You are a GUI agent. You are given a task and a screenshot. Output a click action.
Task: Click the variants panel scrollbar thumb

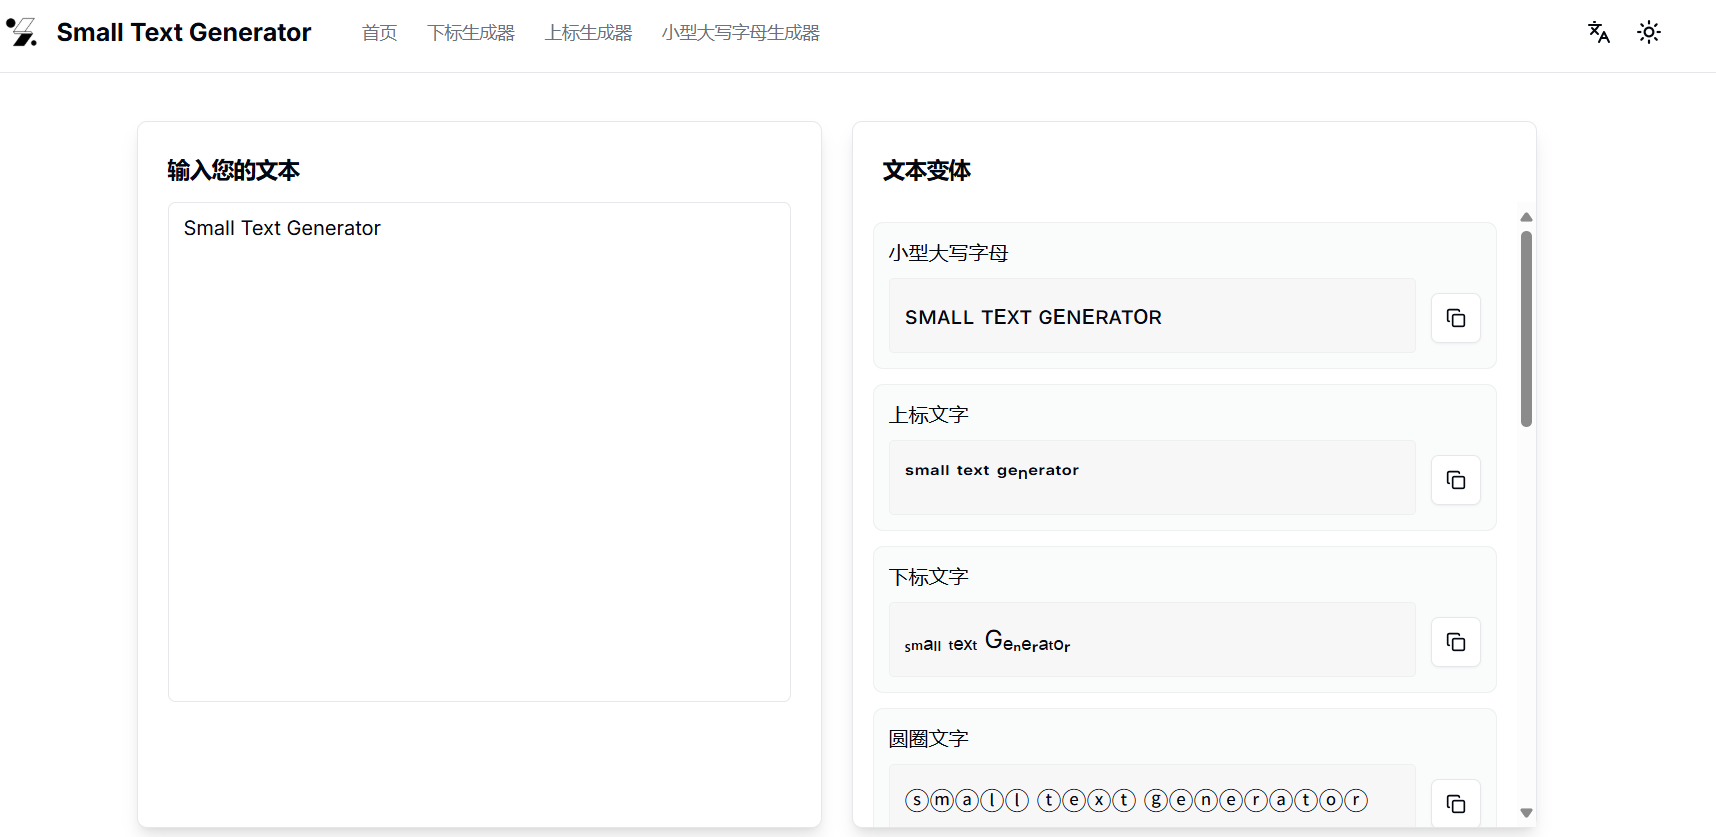(1526, 328)
